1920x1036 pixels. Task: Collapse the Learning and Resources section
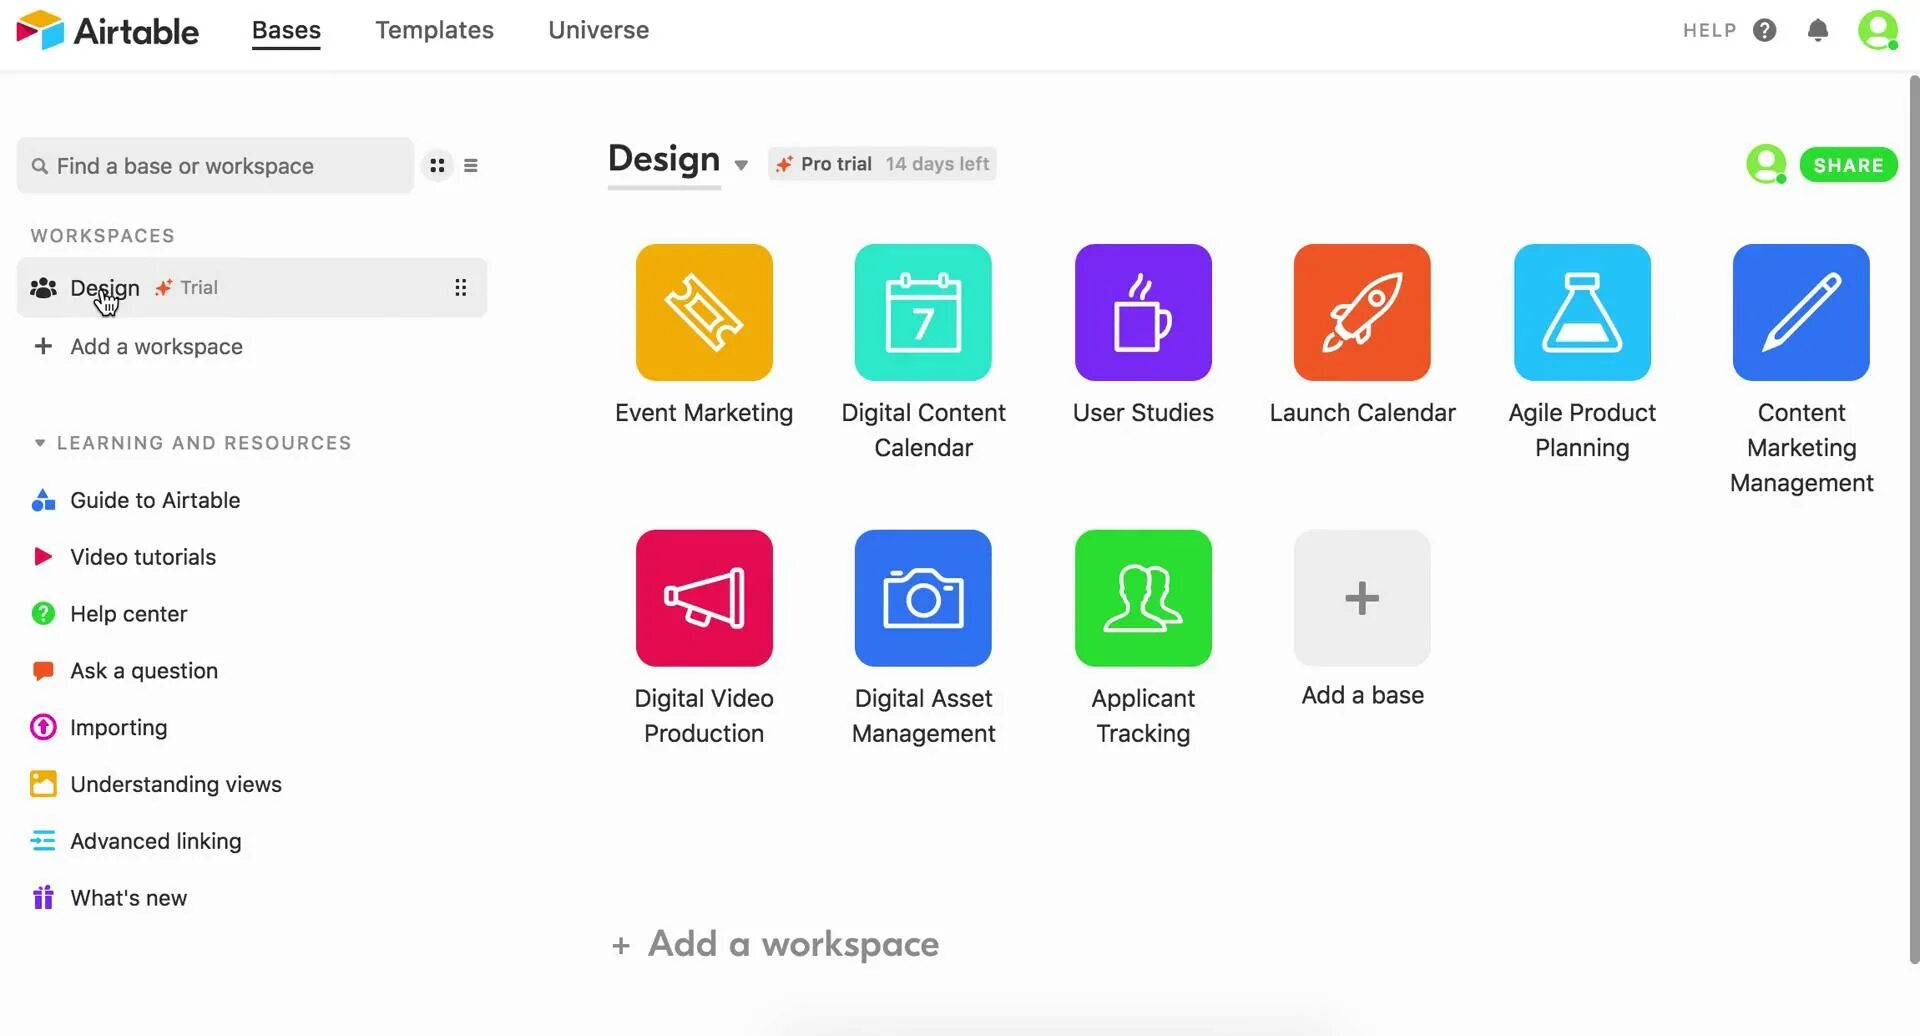pos(40,442)
